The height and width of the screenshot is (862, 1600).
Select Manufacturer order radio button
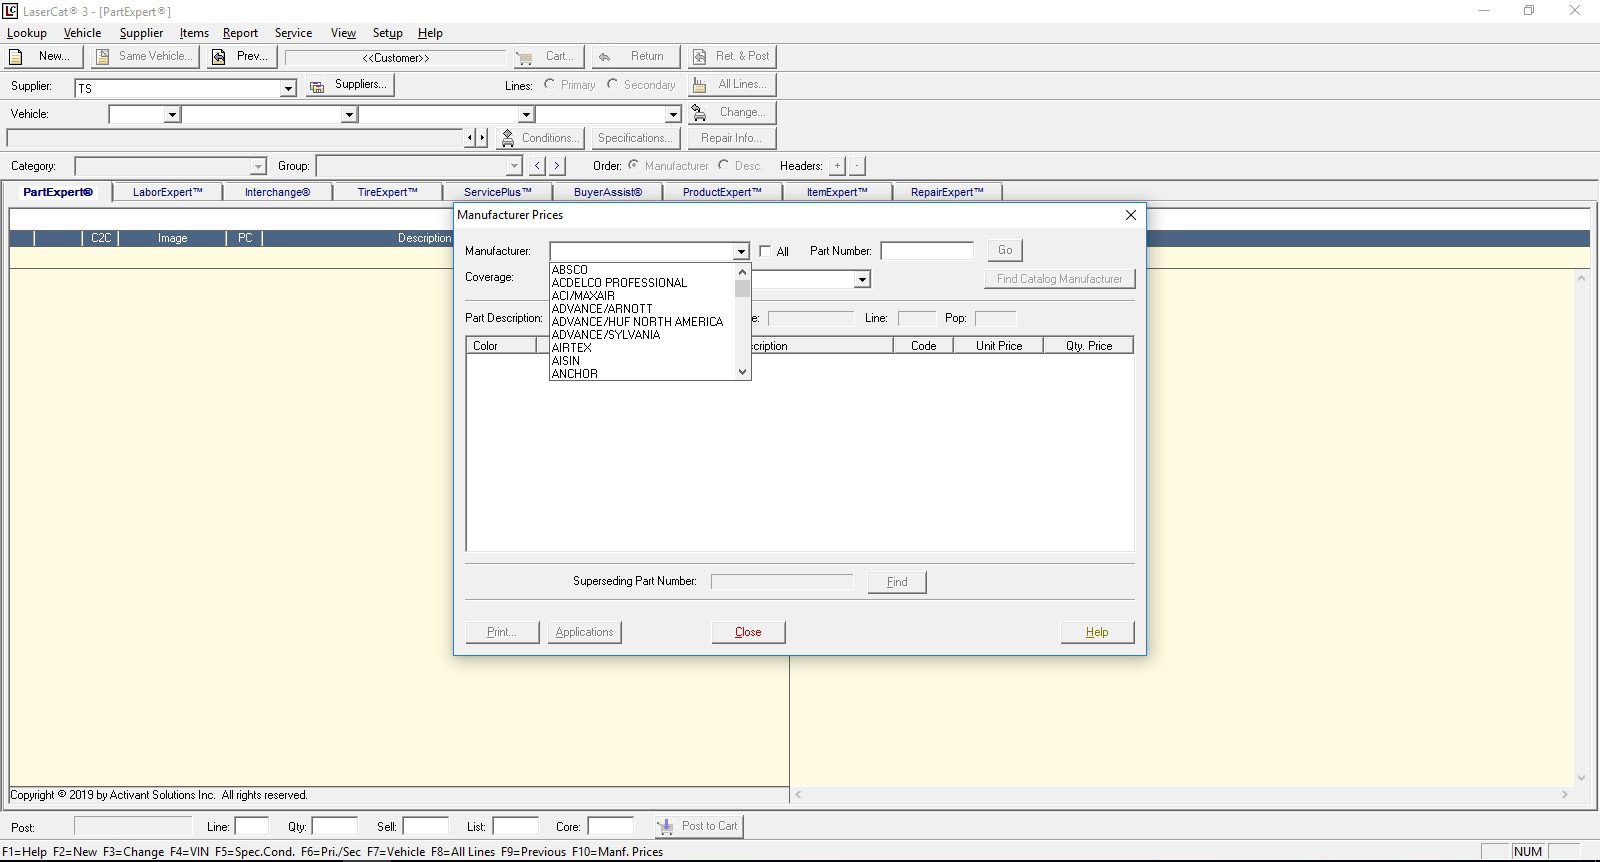tap(633, 165)
